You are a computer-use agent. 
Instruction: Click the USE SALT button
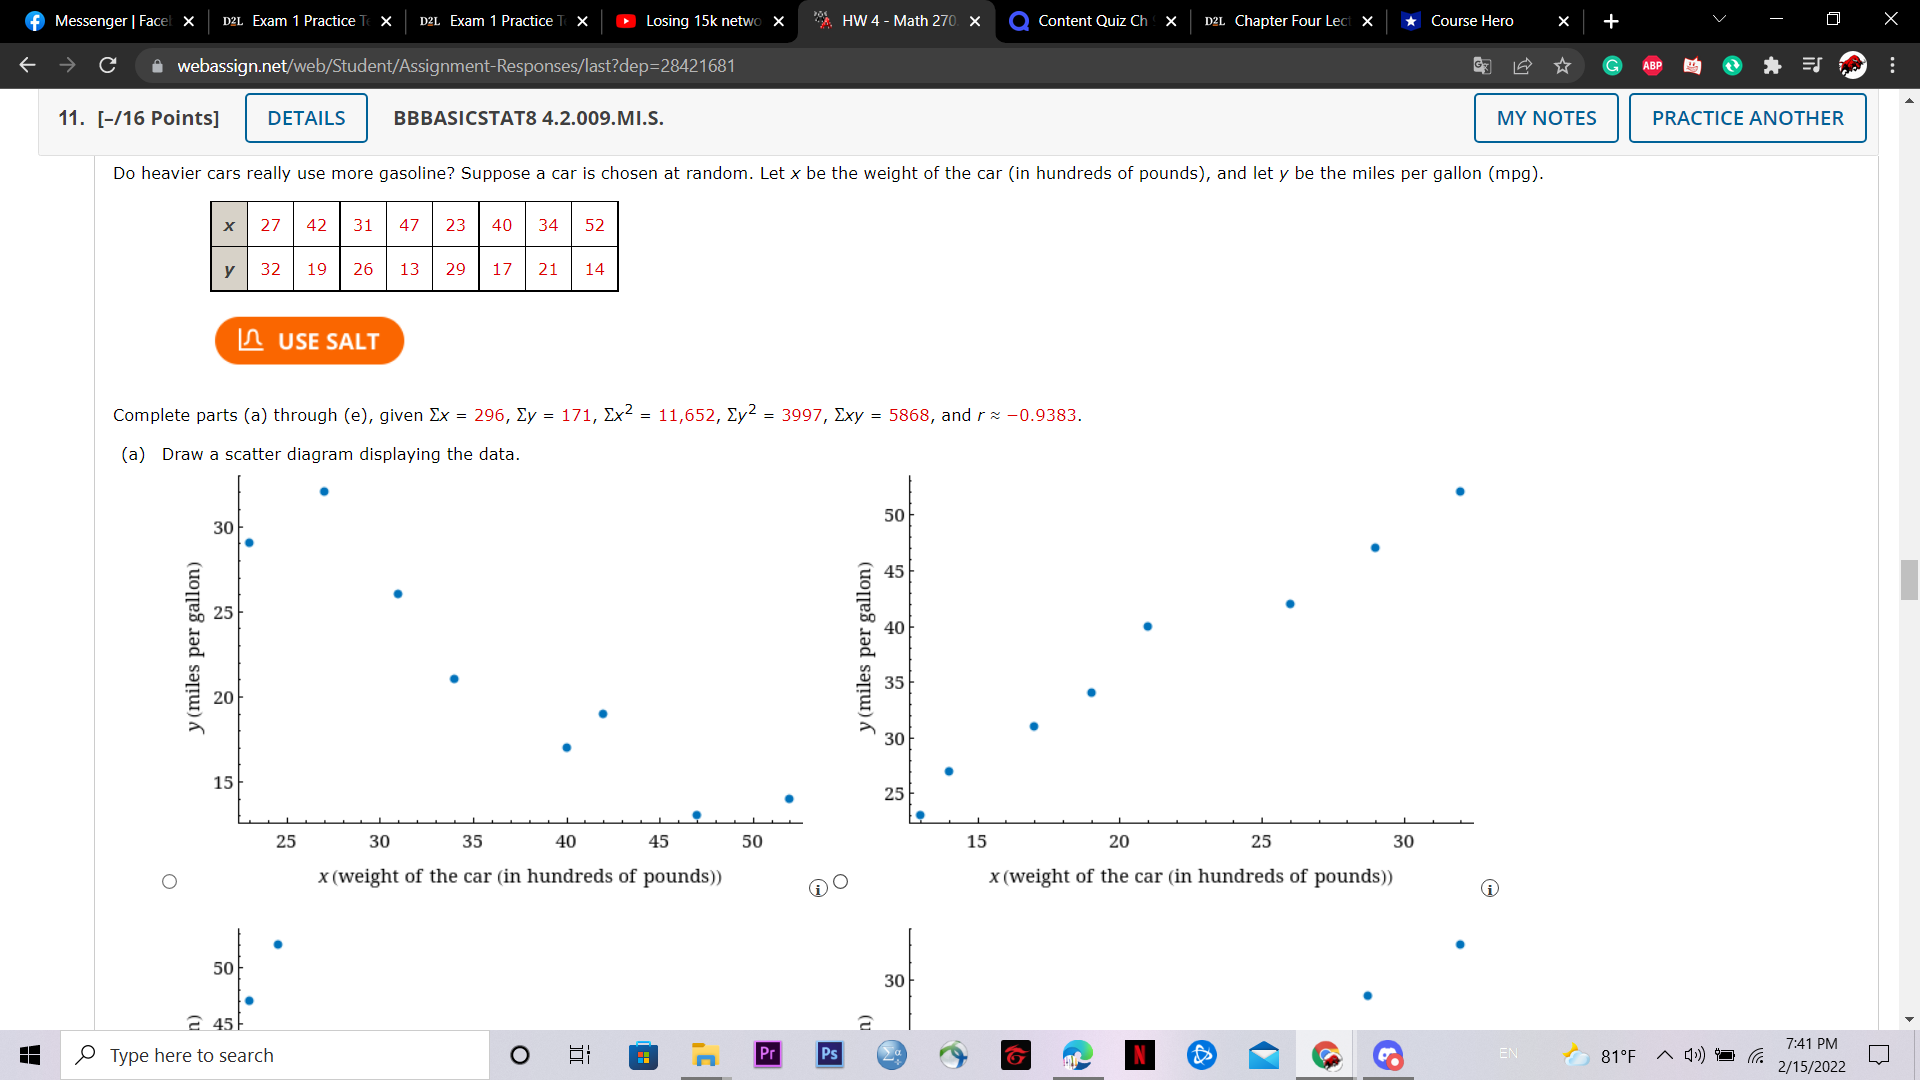coord(309,340)
